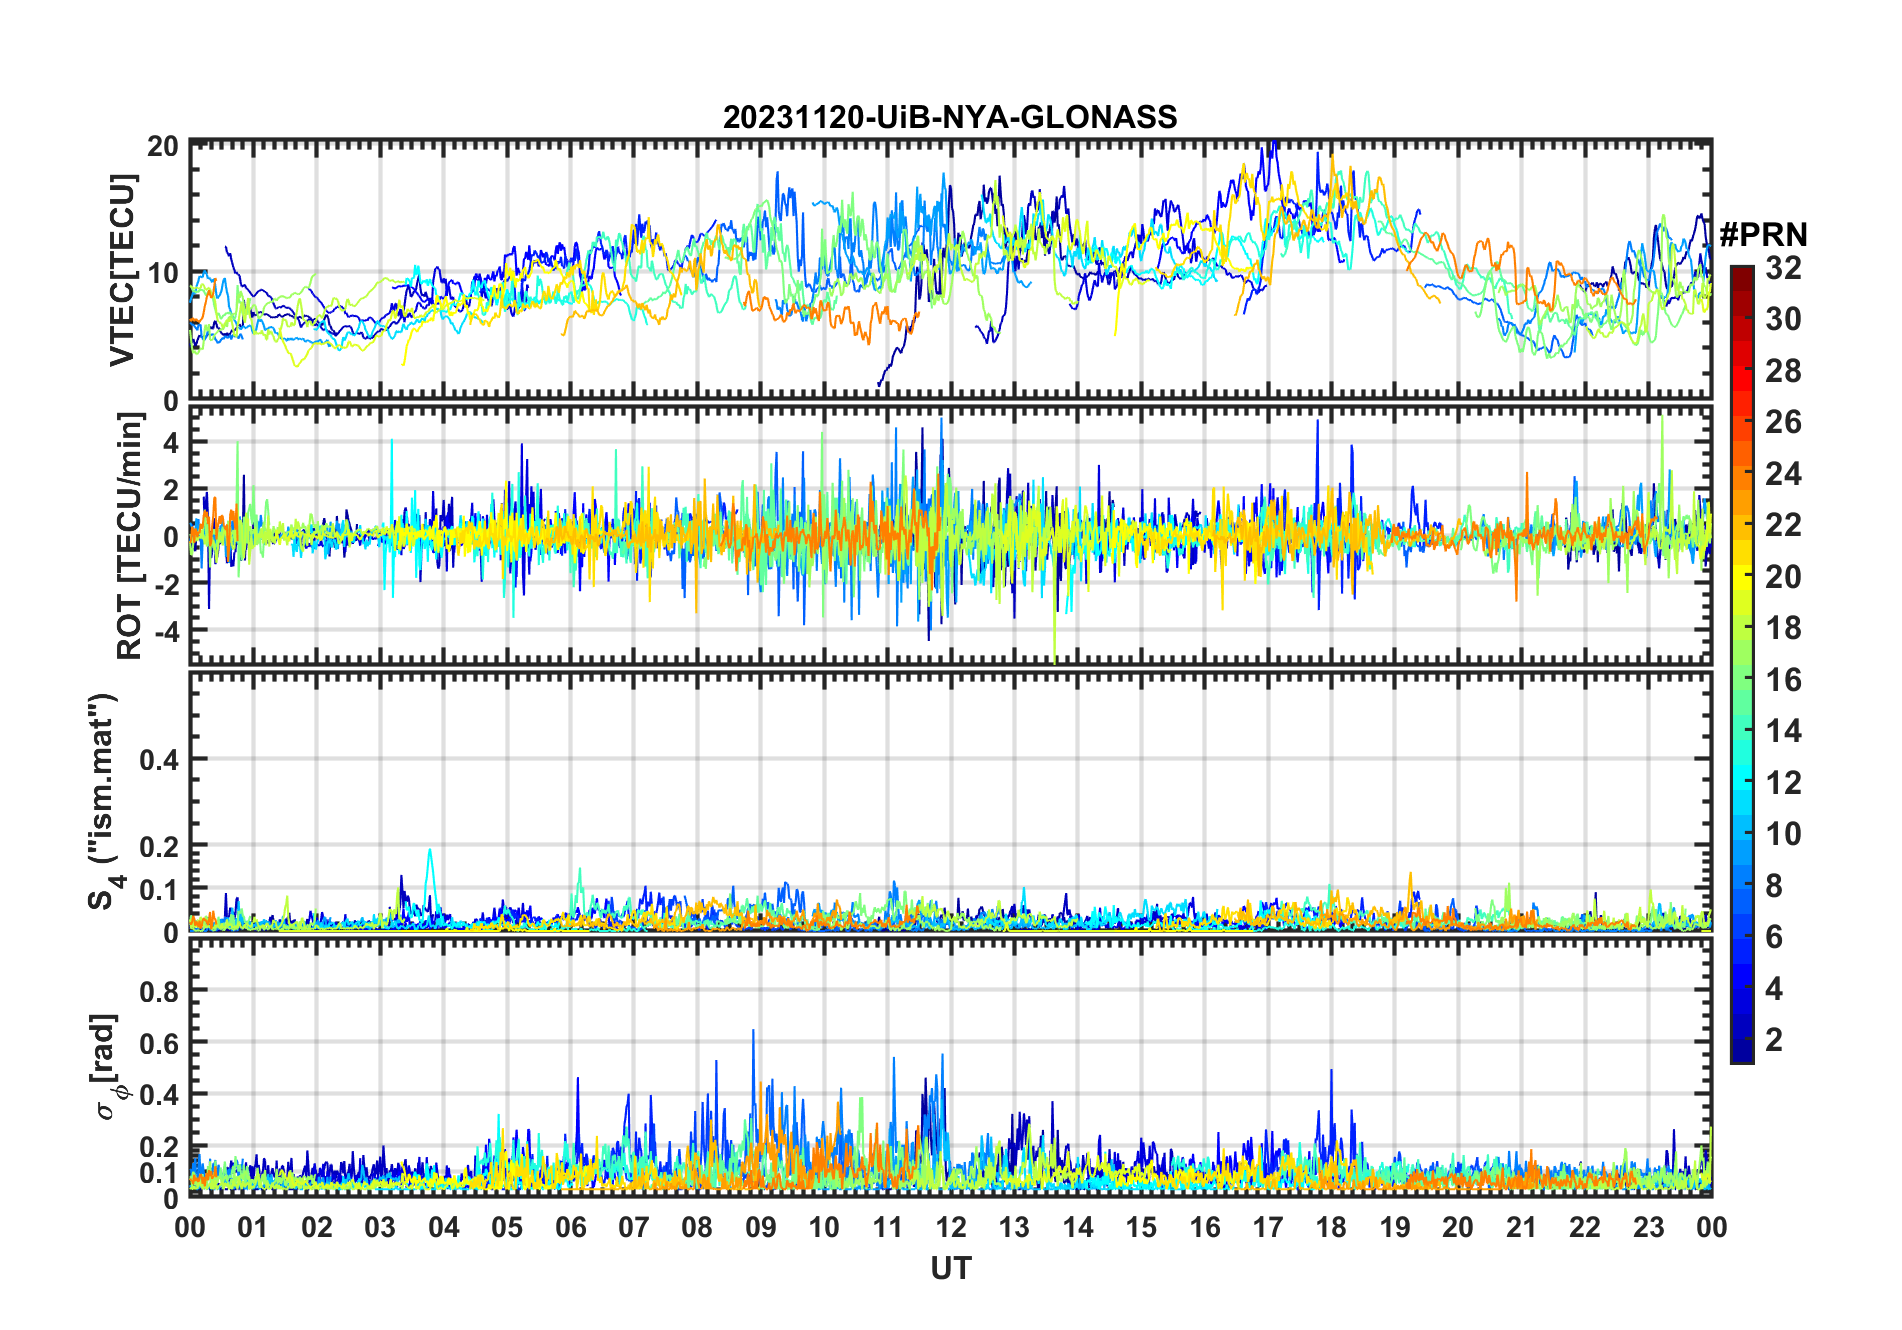Click UT axis hour label 21
Image resolution: width=1902 pixels, height=1330 pixels.
click(1522, 1228)
